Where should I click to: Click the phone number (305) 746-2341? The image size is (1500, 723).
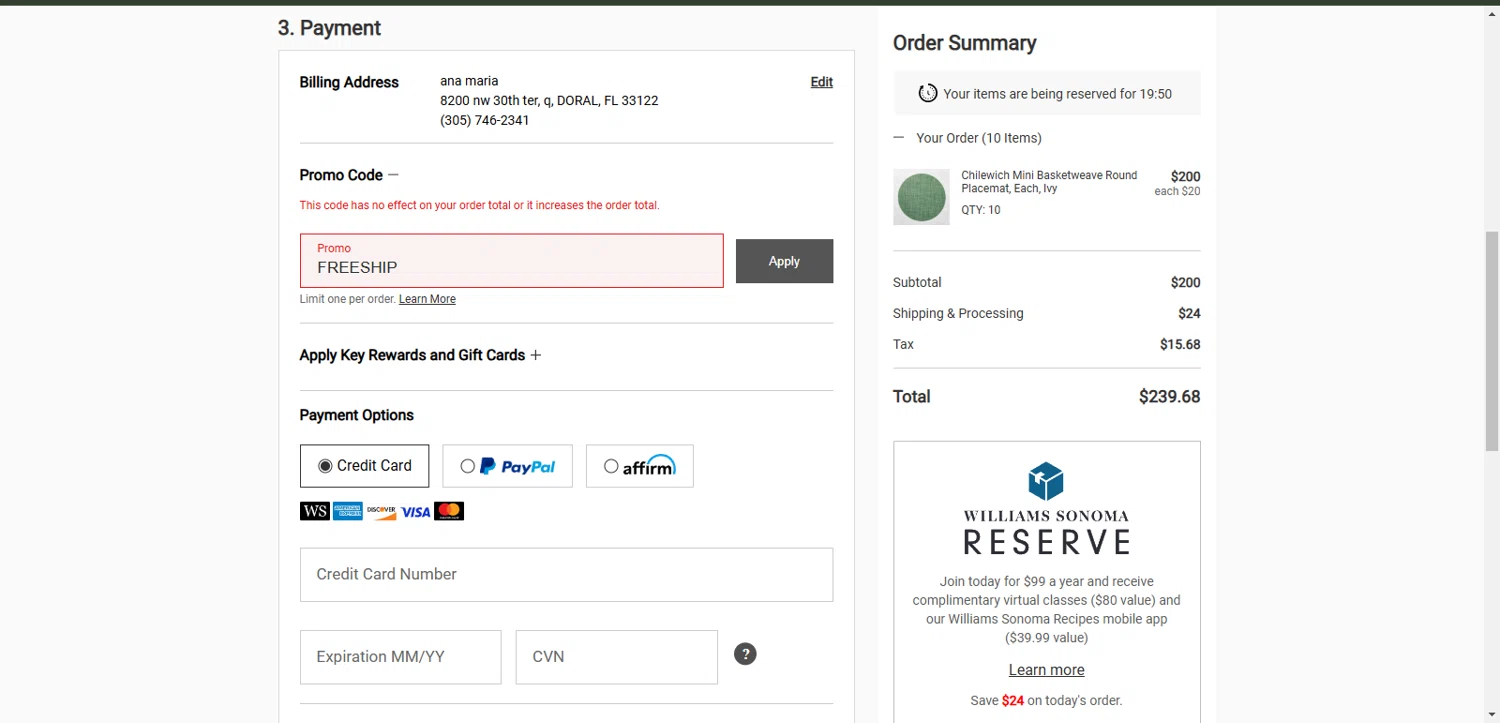[x=485, y=120]
